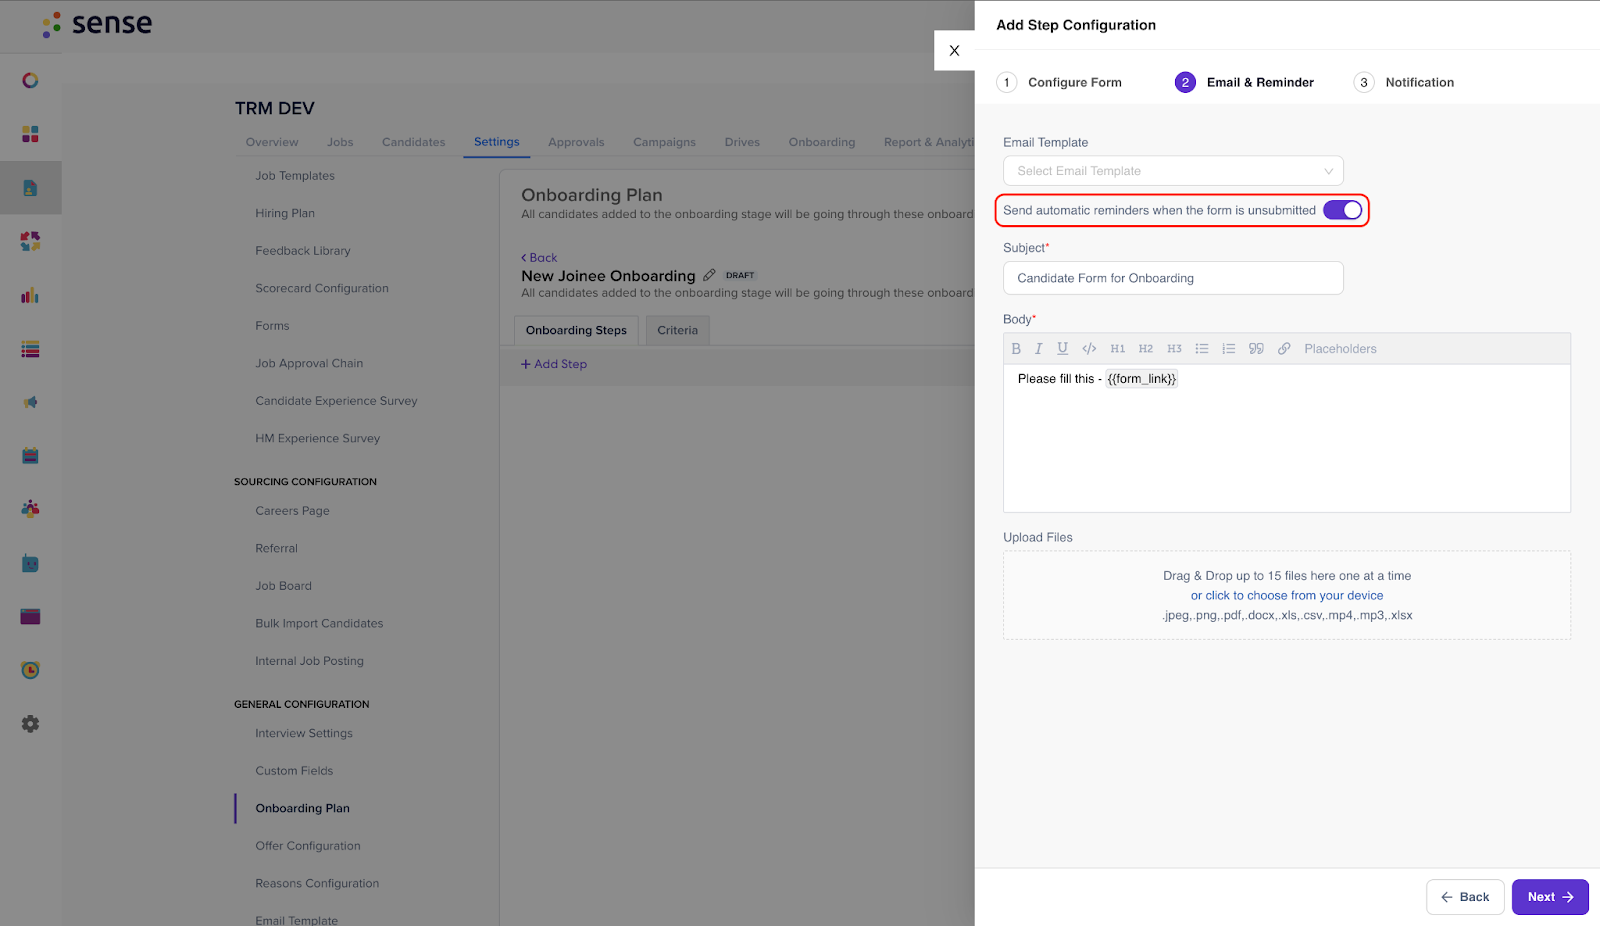
Task: Click the Next button
Action: pyautogui.click(x=1549, y=897)
